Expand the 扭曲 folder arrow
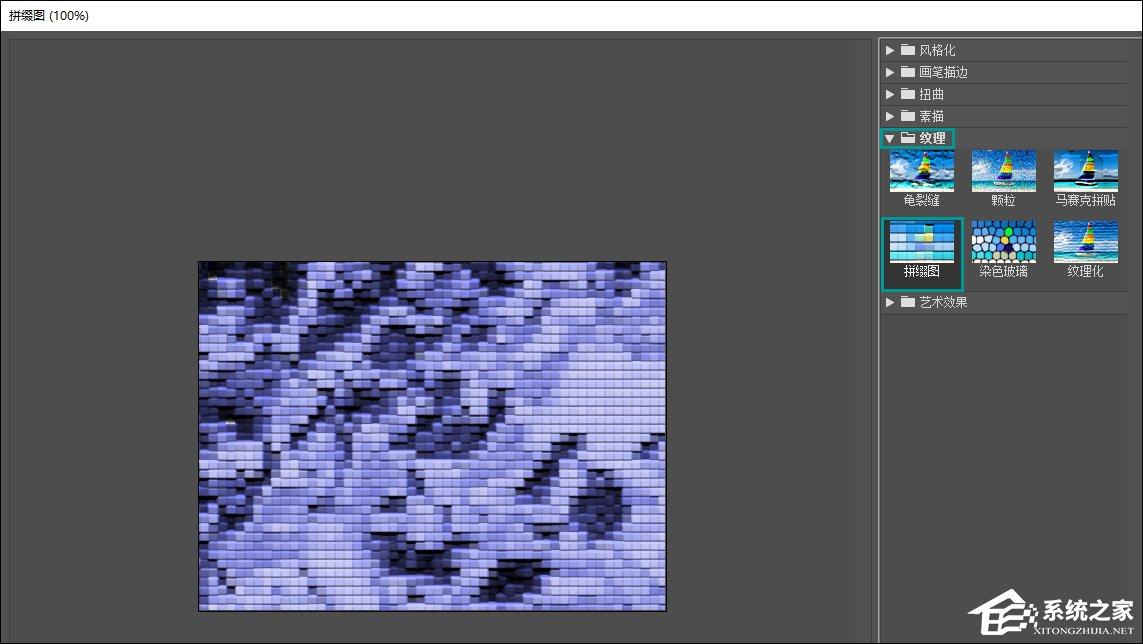 889,94
